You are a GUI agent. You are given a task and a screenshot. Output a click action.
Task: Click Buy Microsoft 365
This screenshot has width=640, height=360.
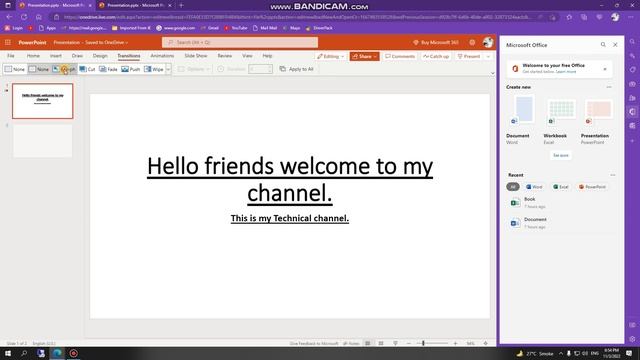436,42
